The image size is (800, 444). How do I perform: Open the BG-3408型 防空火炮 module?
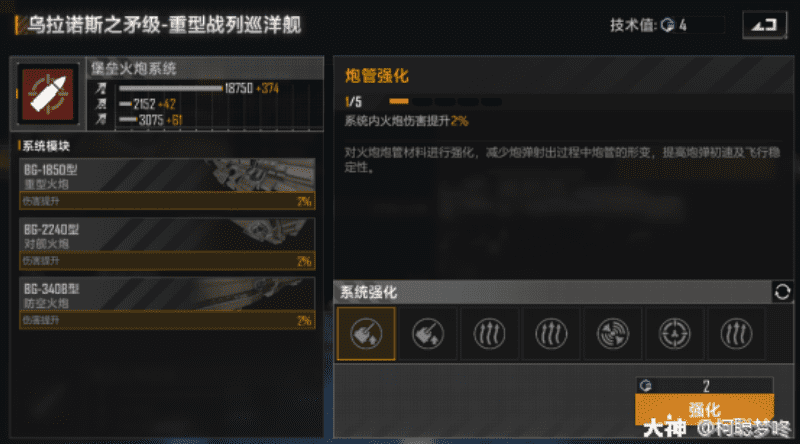tap(167, 303)
